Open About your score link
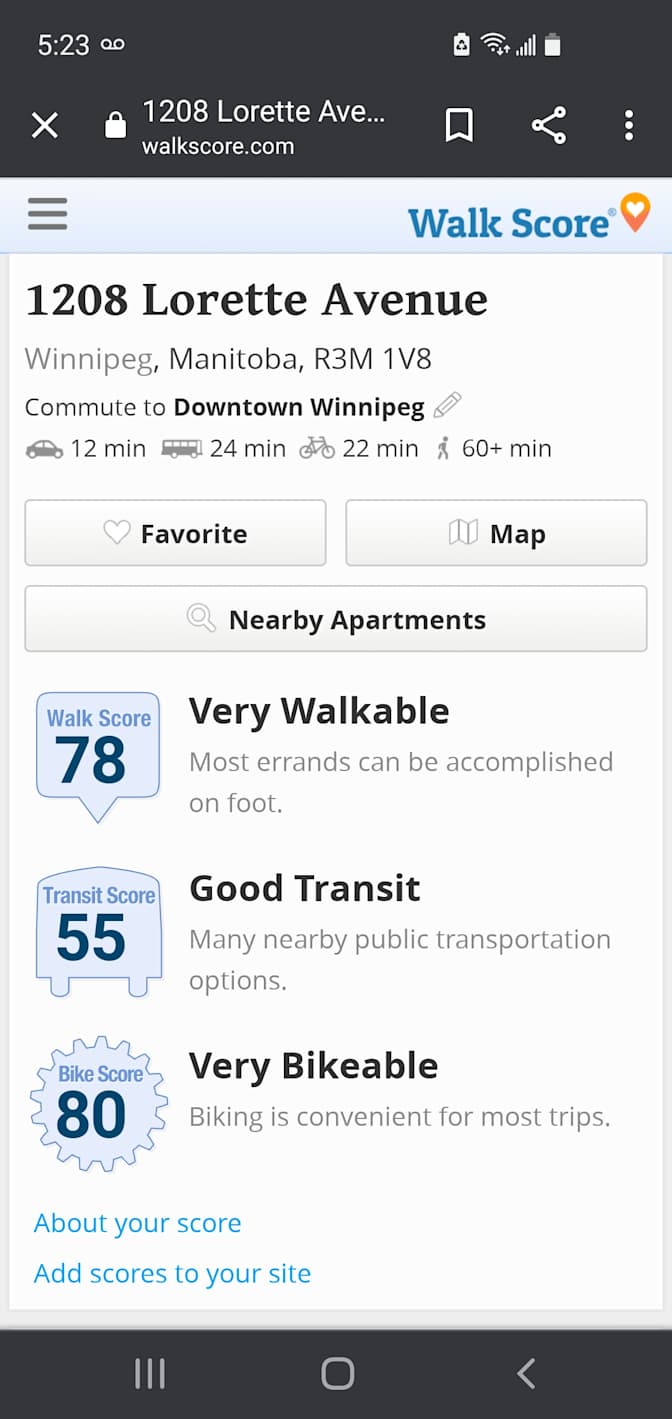The height and width of the screenshot is (1419, 672). [x=138, y=1223]
